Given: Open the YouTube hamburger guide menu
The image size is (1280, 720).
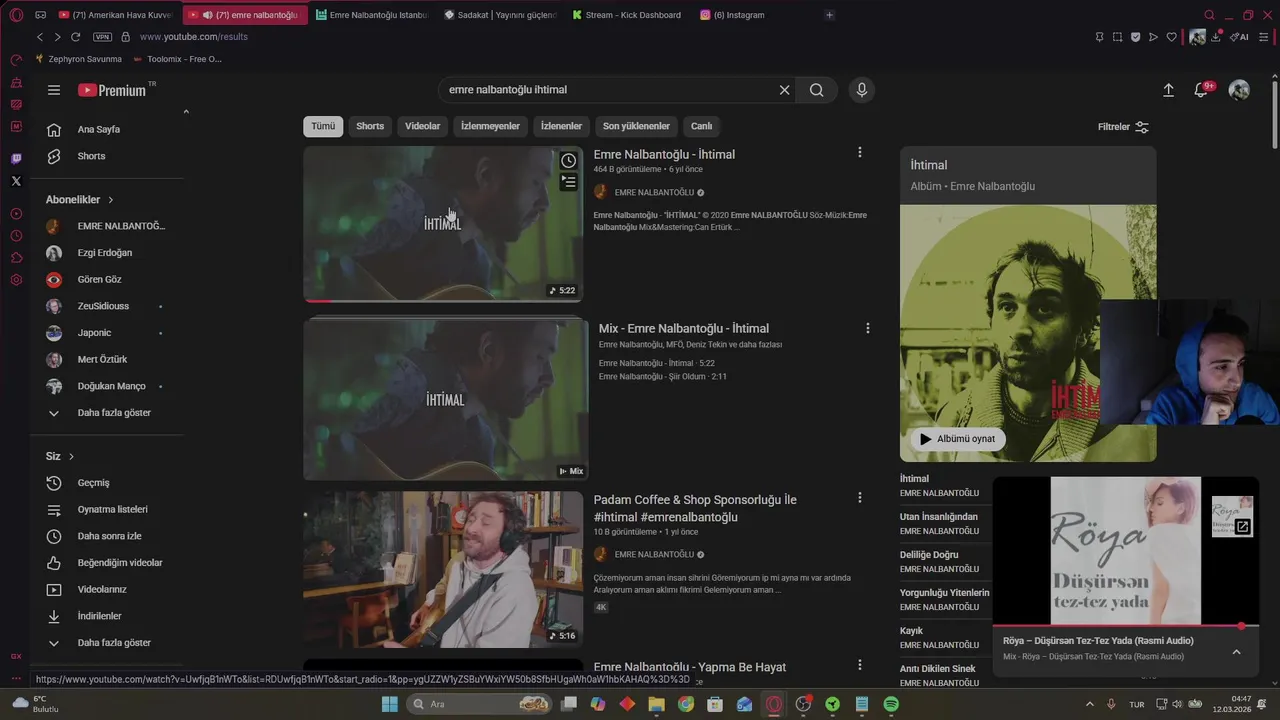Looking at the screenshot, I should coord(54,90).
